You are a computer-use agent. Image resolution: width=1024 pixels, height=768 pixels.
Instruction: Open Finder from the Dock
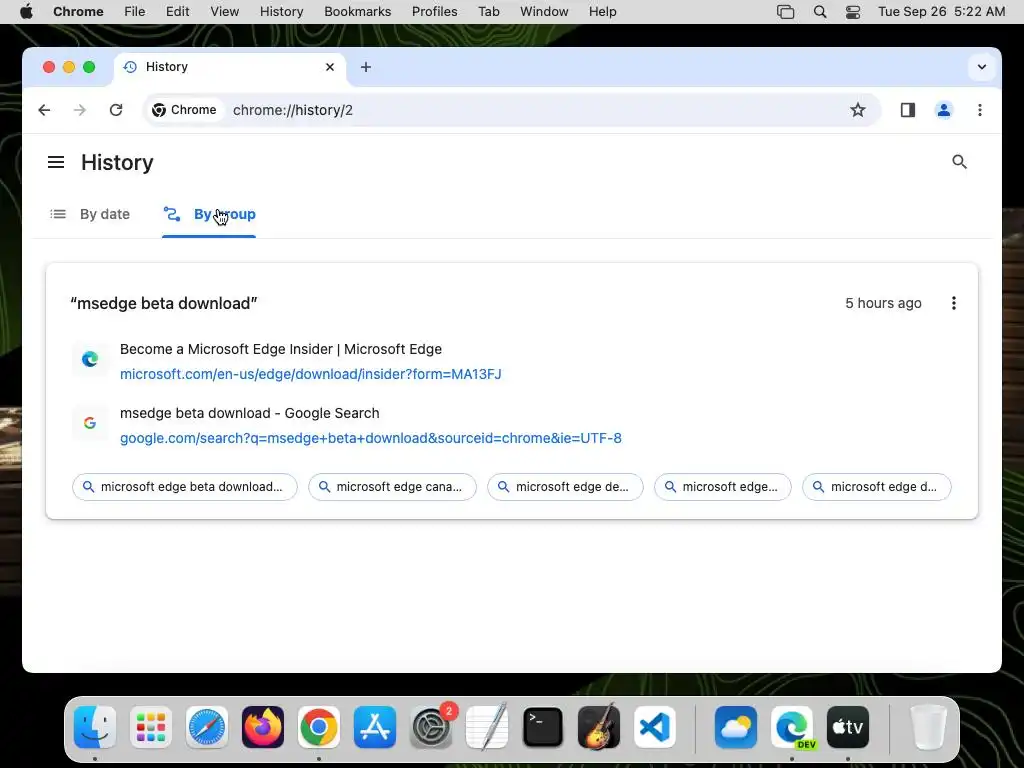(95, 727)
